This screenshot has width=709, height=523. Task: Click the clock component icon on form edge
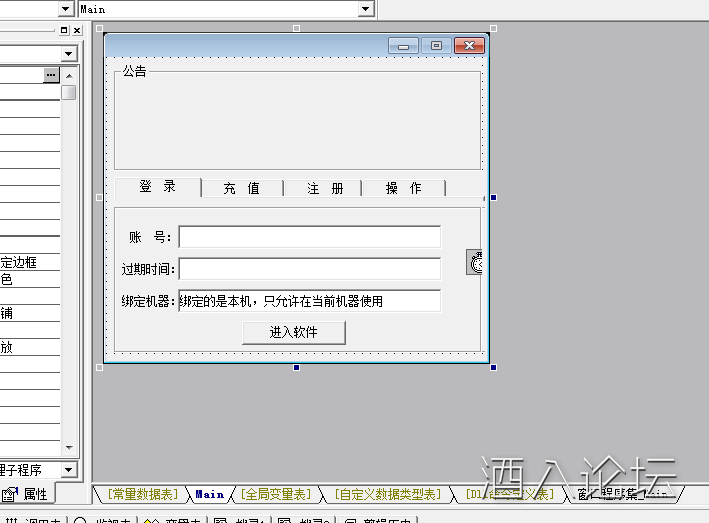point(475,262)
